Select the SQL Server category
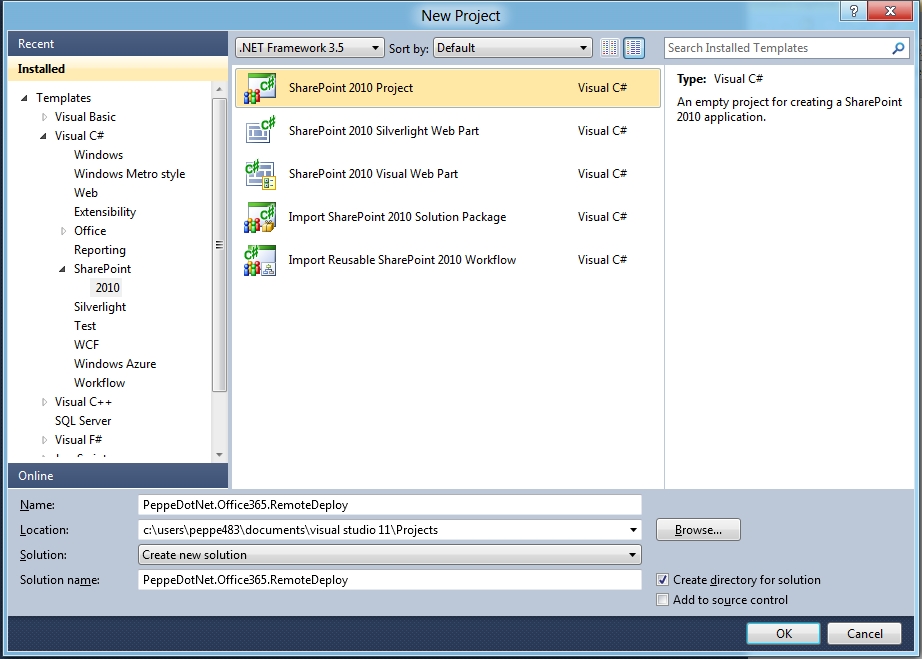922x659 pixels. (x=83, y=421)
